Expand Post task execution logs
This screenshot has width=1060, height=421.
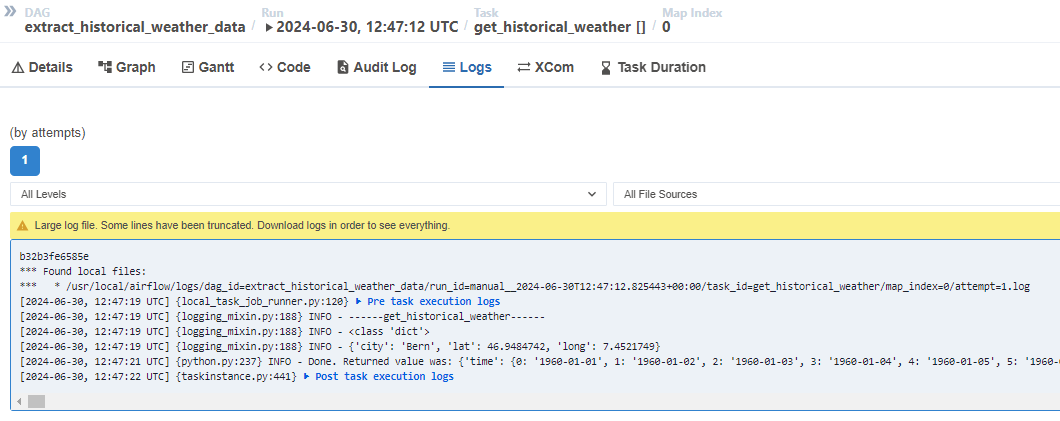[x=379, y=376]
